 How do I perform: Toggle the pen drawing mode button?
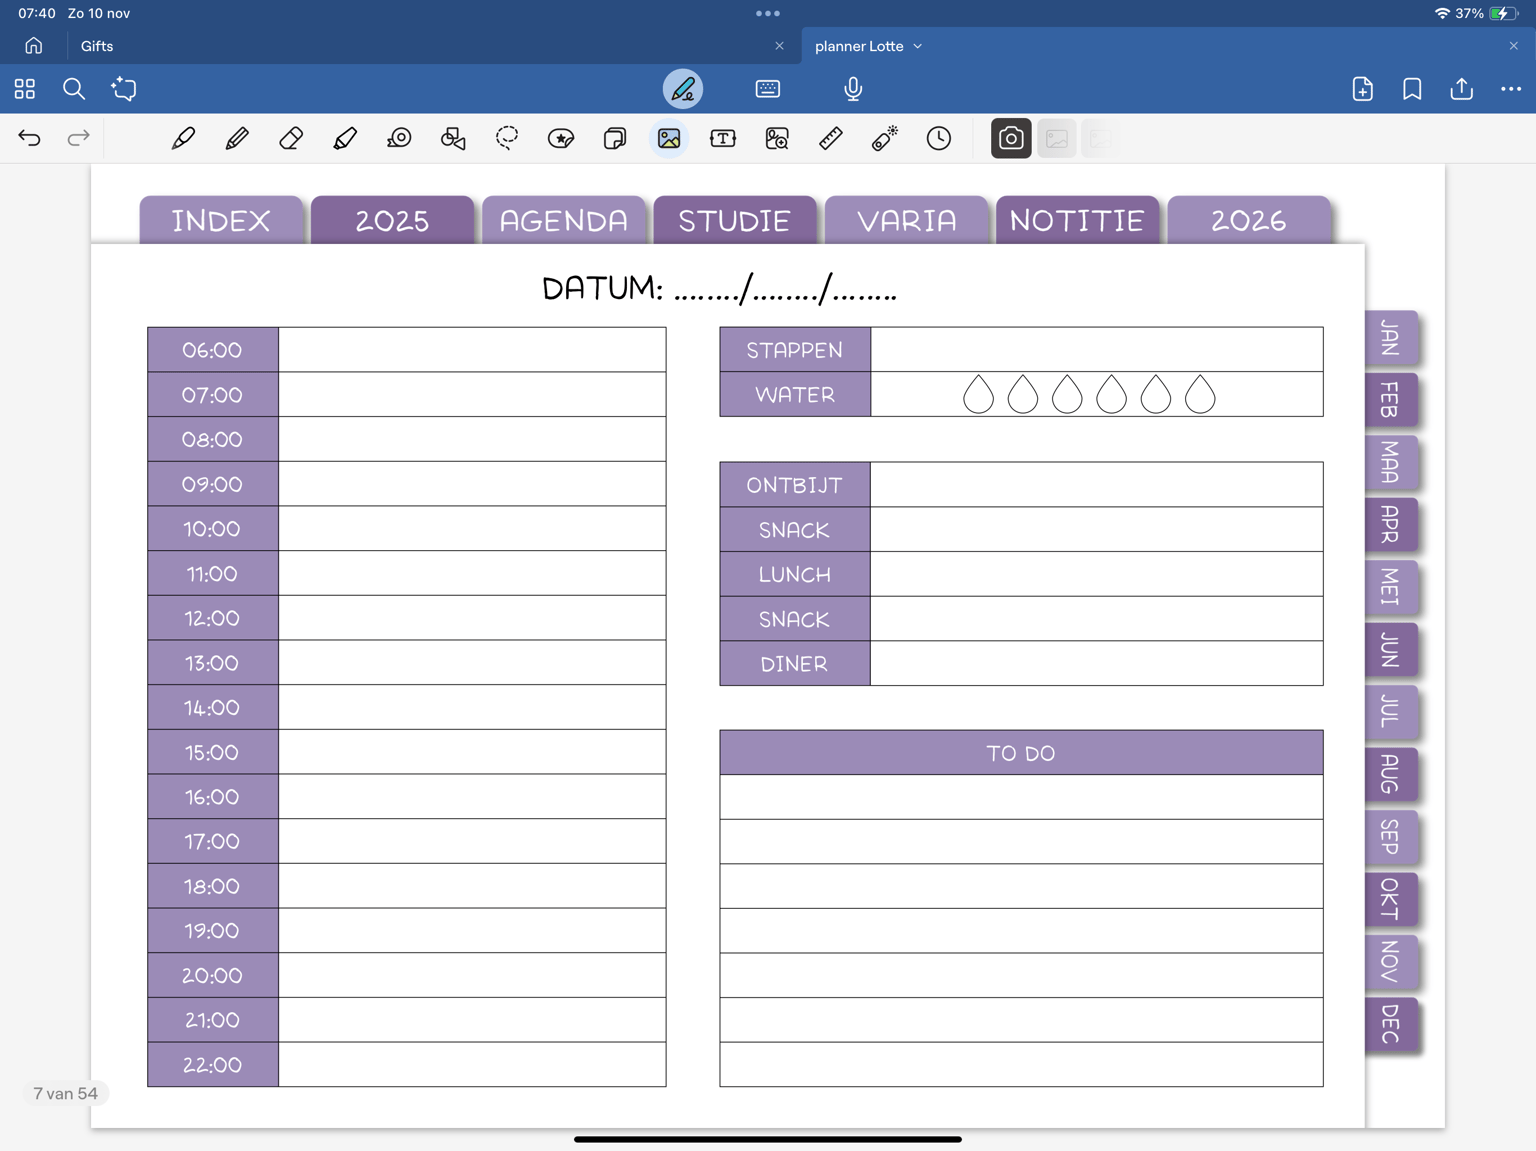(x=683, y=89)
